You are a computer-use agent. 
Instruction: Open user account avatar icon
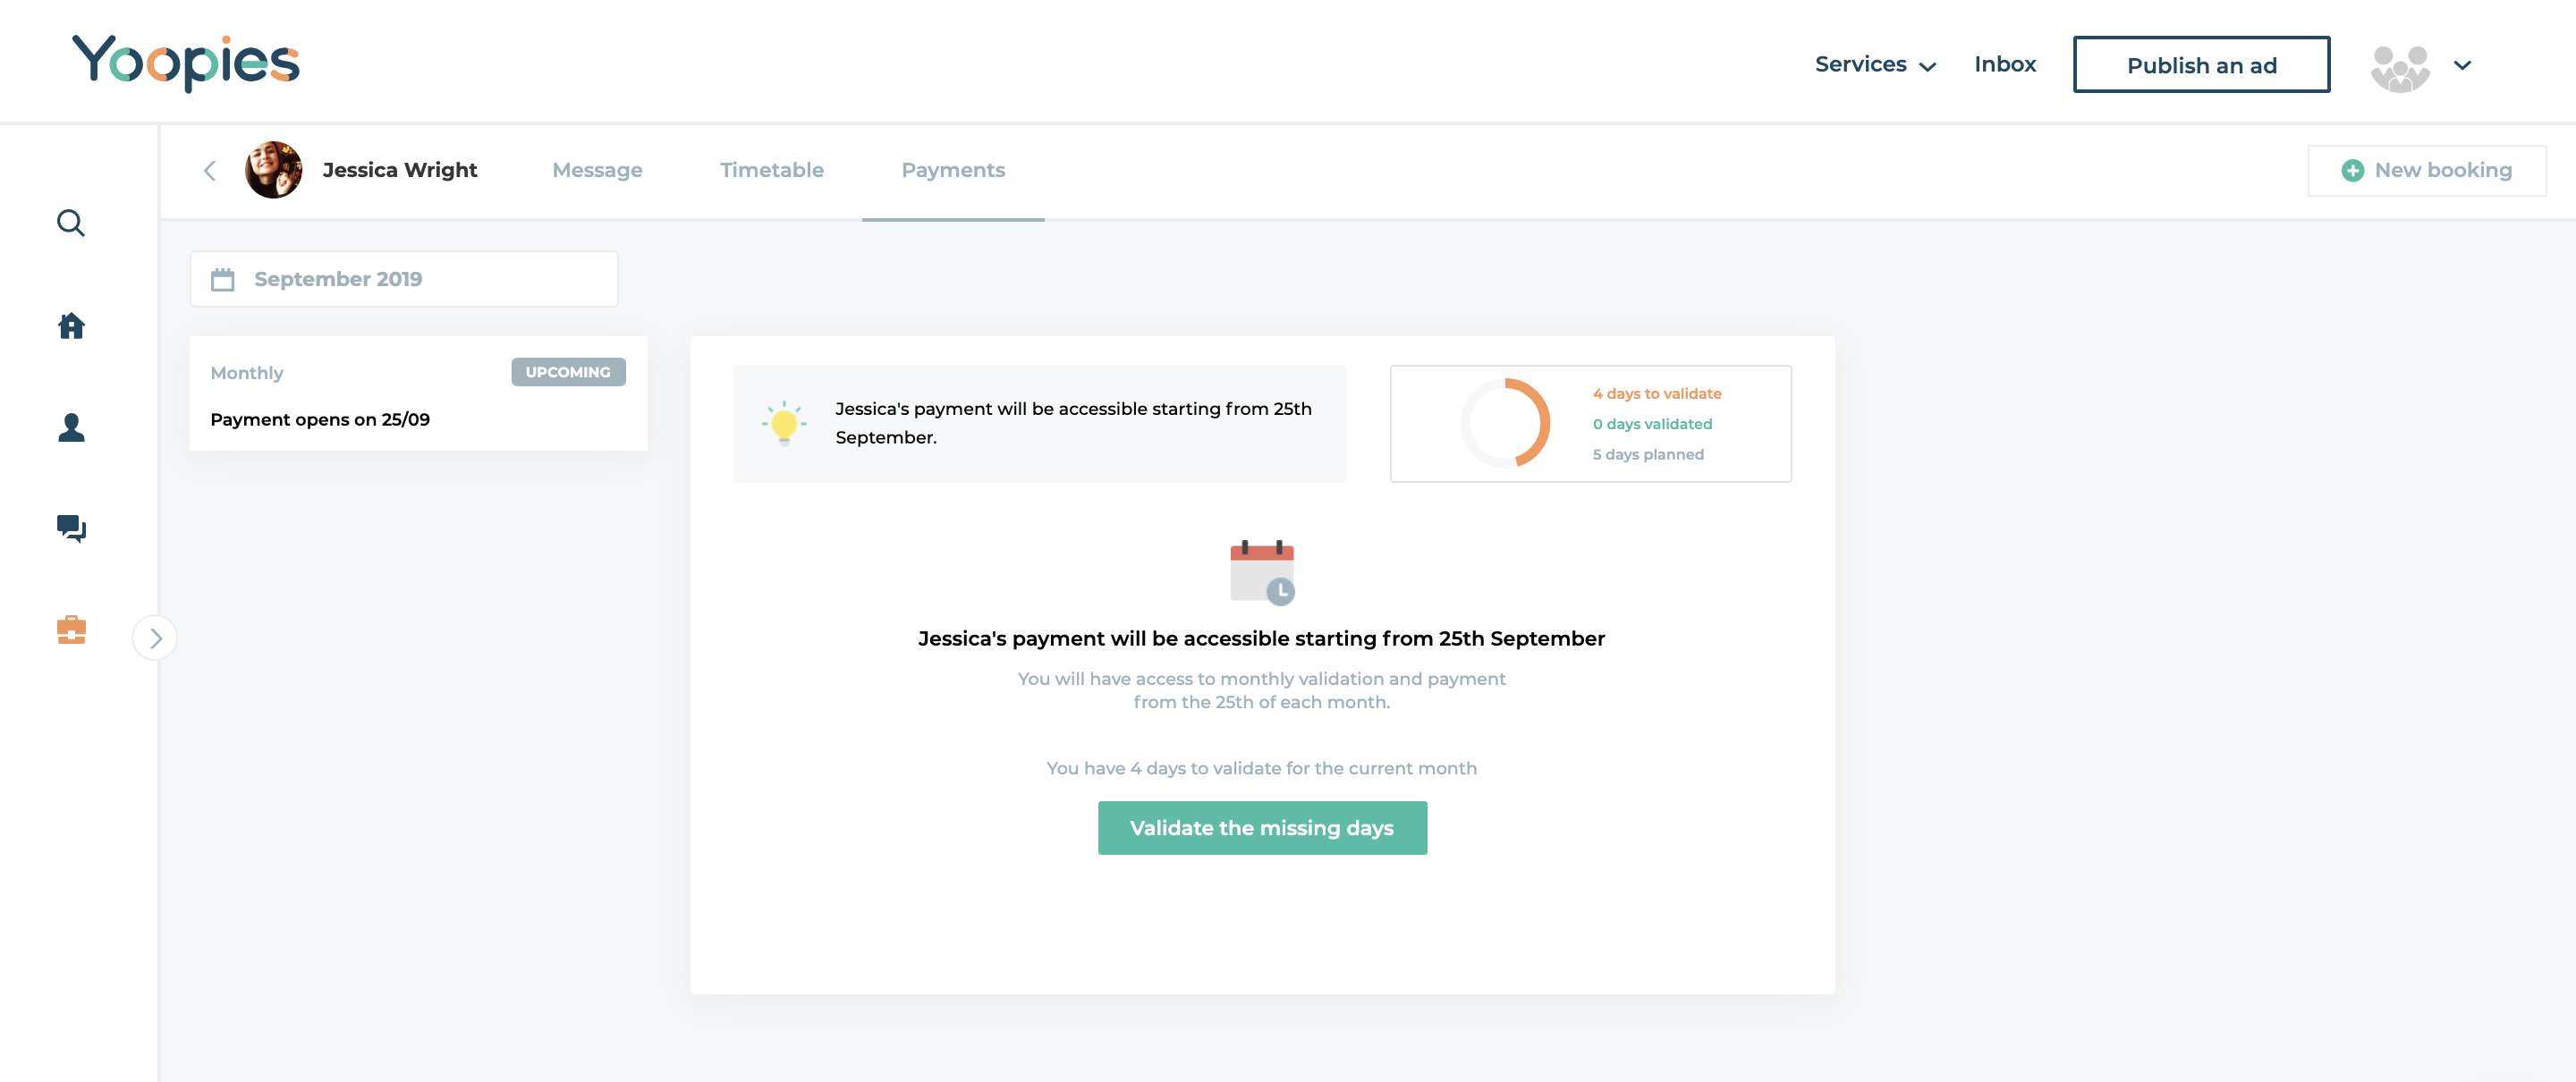(2400, 68)
